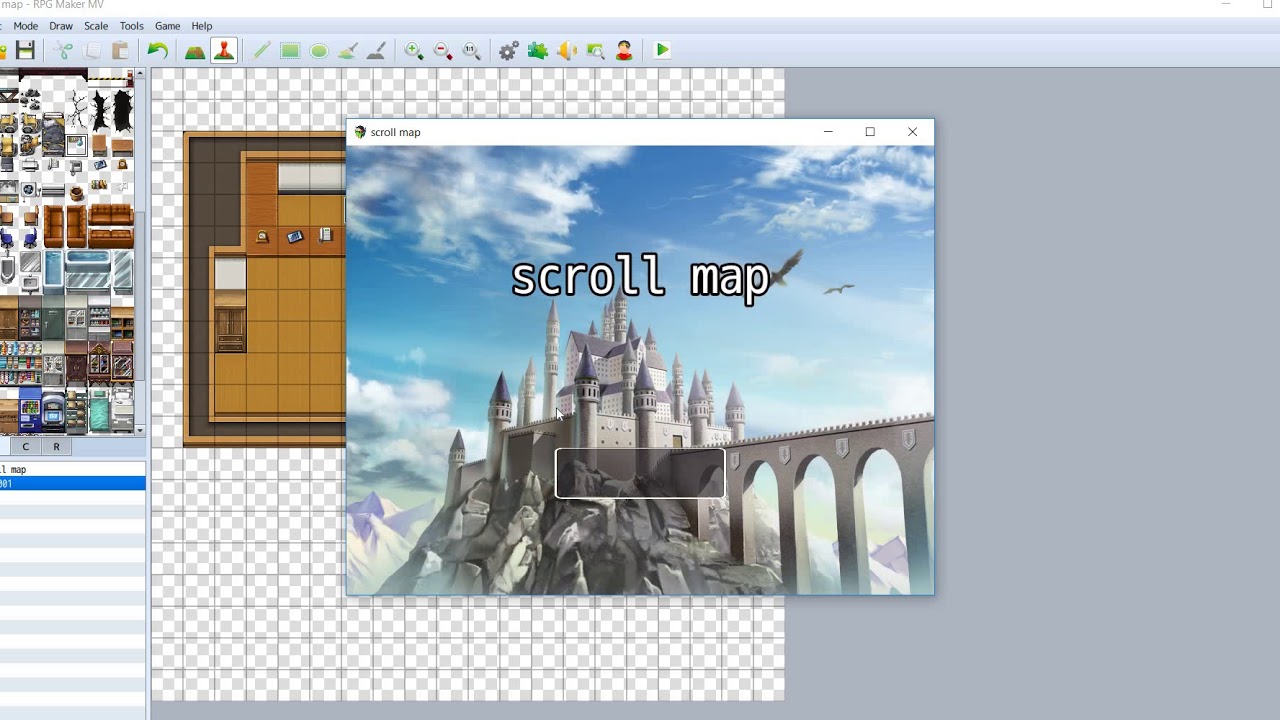Switch to Event editing mode icon
The height and width of the screenshot is (720, 1280).
(224, 50)
